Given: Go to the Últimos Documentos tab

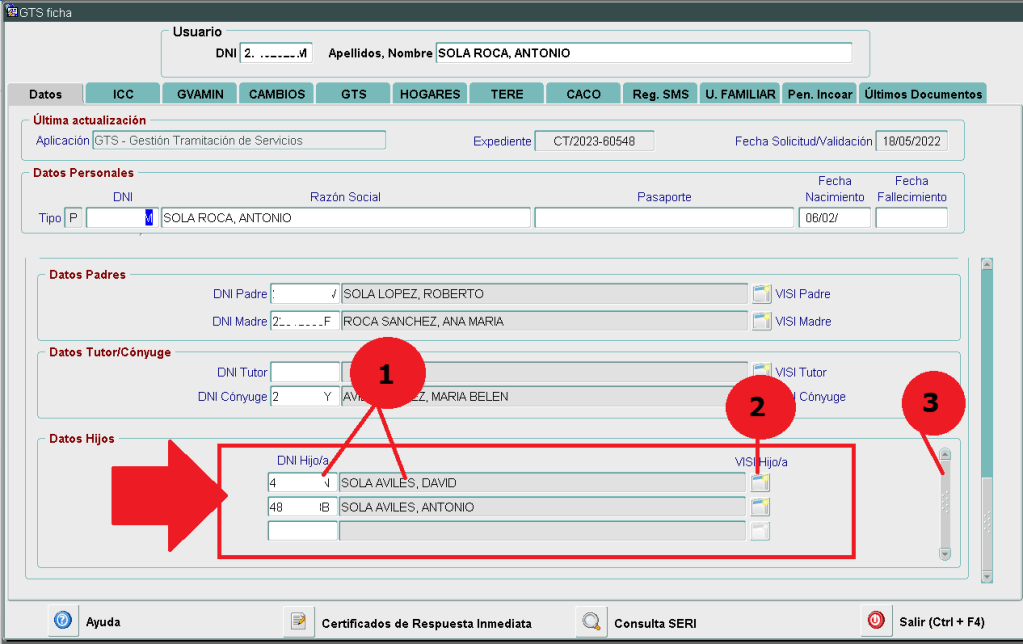Looking at the screenshot, I should pos(922,94).
